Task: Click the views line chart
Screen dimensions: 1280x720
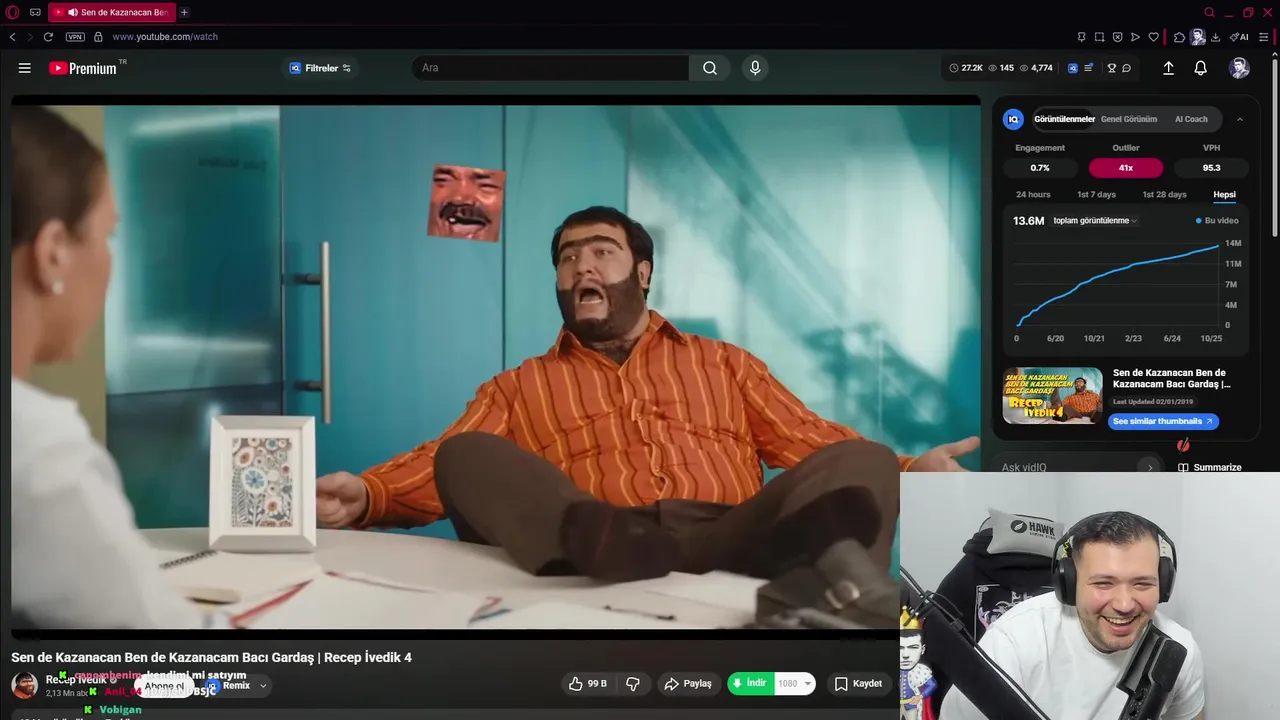Action: 1118,285
